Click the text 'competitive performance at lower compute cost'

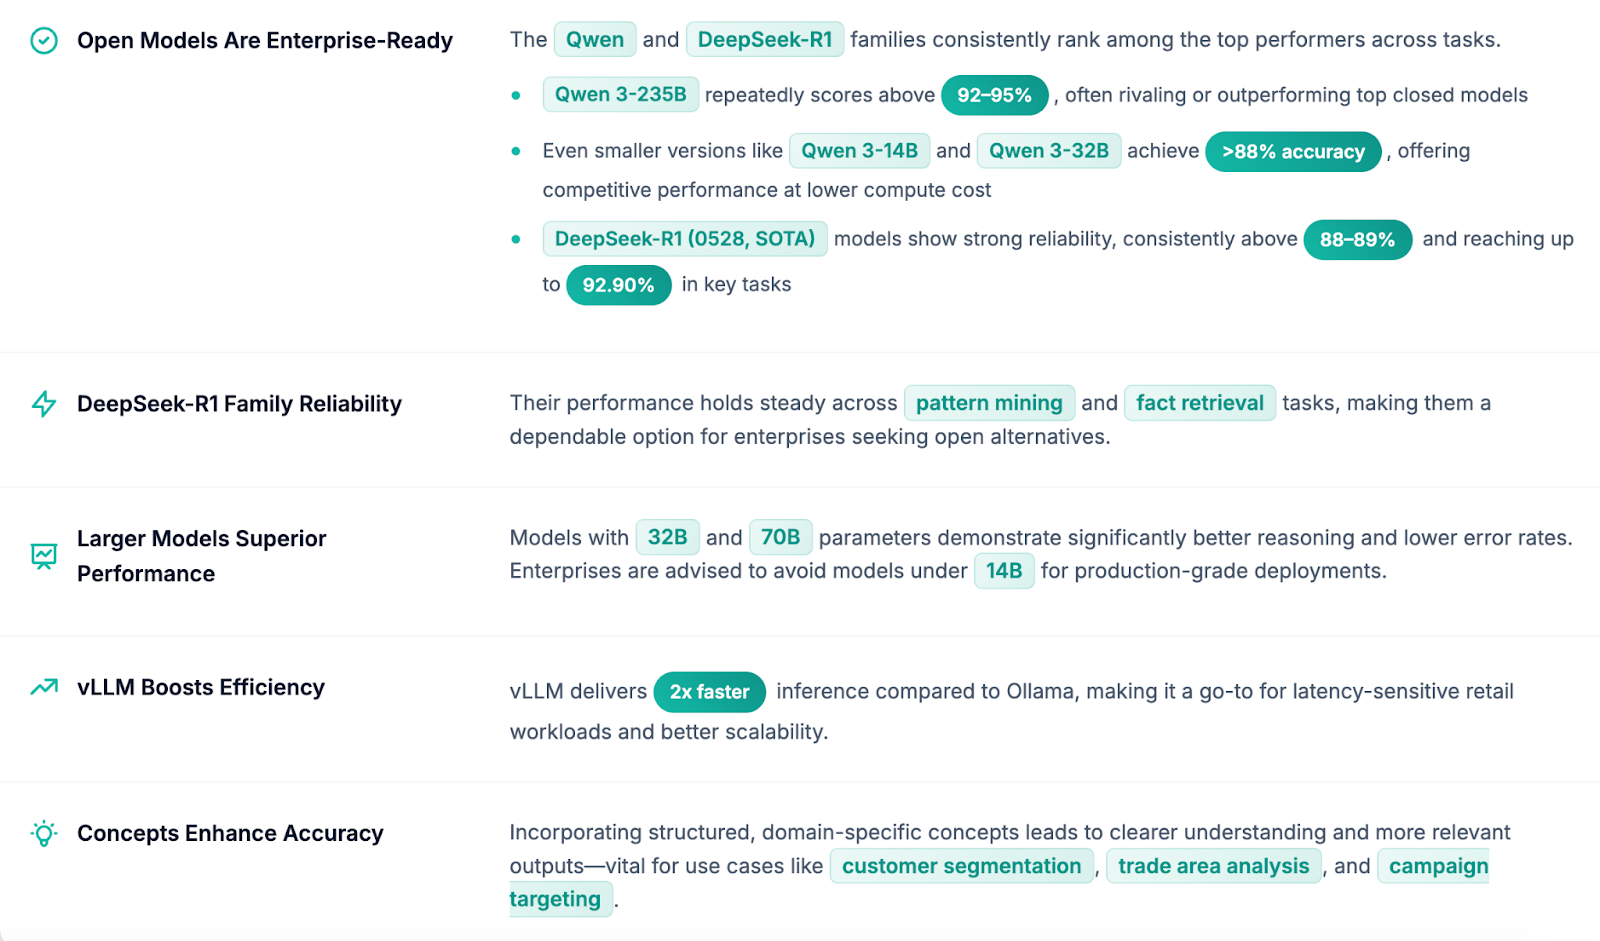767,190
